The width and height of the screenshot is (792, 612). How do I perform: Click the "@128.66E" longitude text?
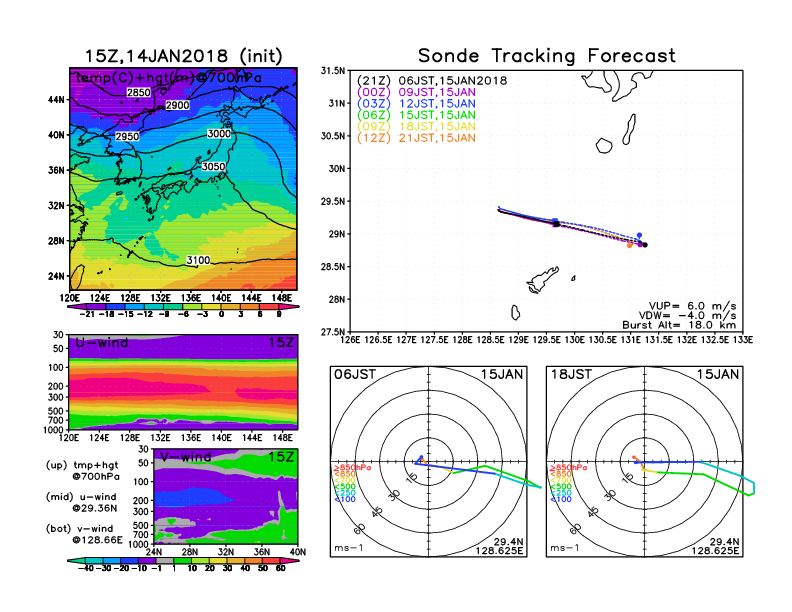97,540
